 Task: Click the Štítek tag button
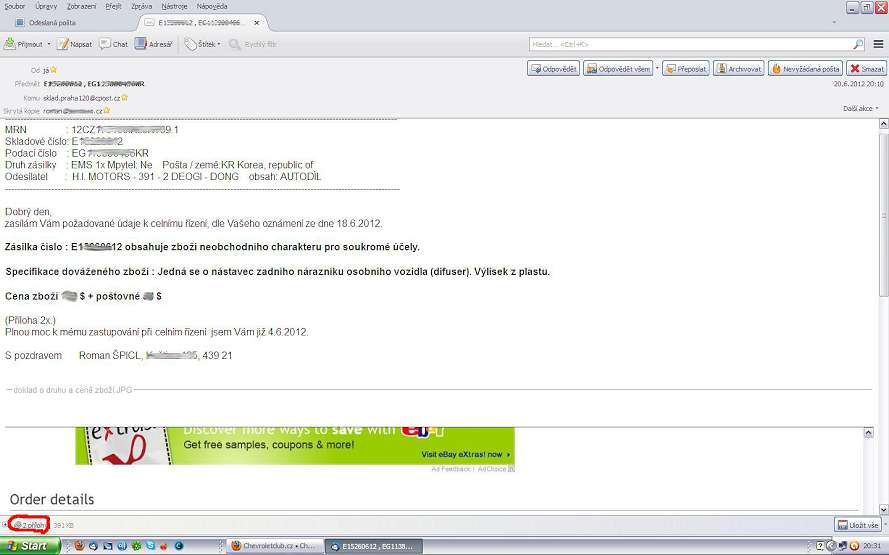201,44
